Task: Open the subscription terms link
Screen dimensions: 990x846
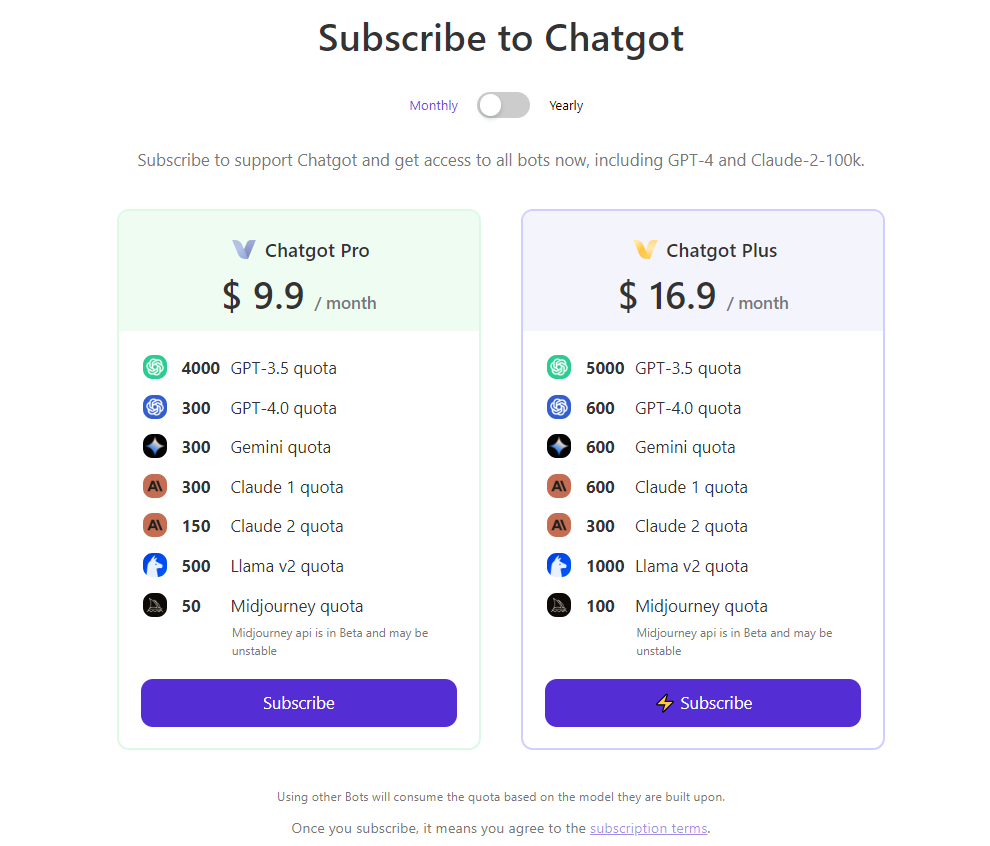Action: [x=648, y=828]
